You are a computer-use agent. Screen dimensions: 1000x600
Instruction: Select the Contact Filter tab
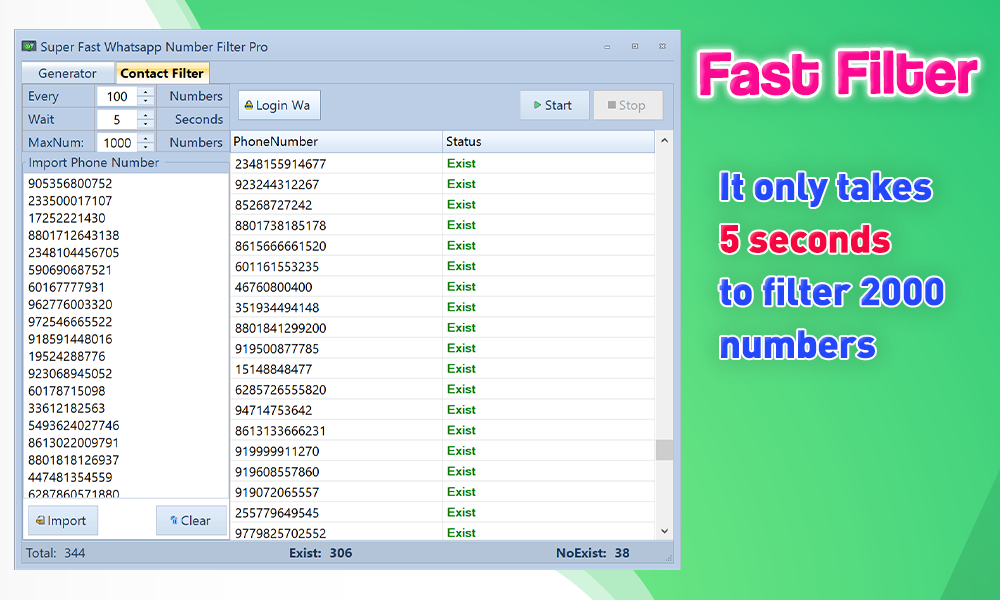pos(162,72)
